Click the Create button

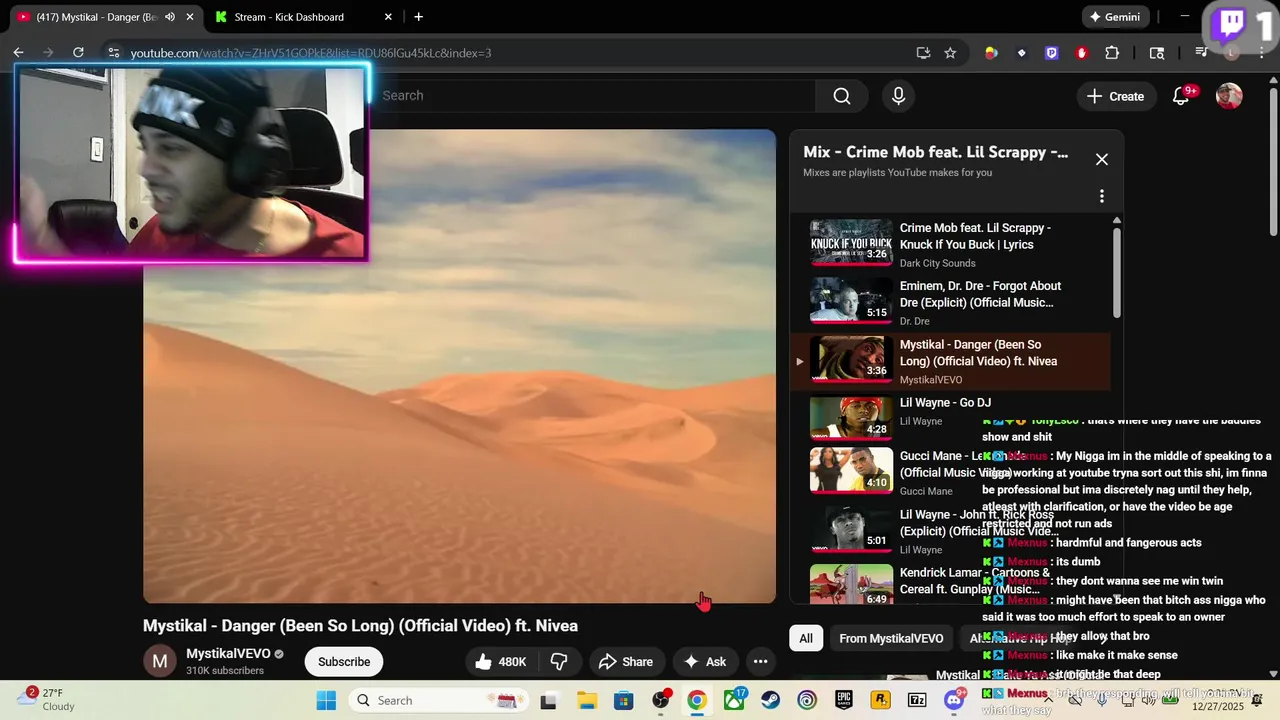click(x=1115, y=96)
